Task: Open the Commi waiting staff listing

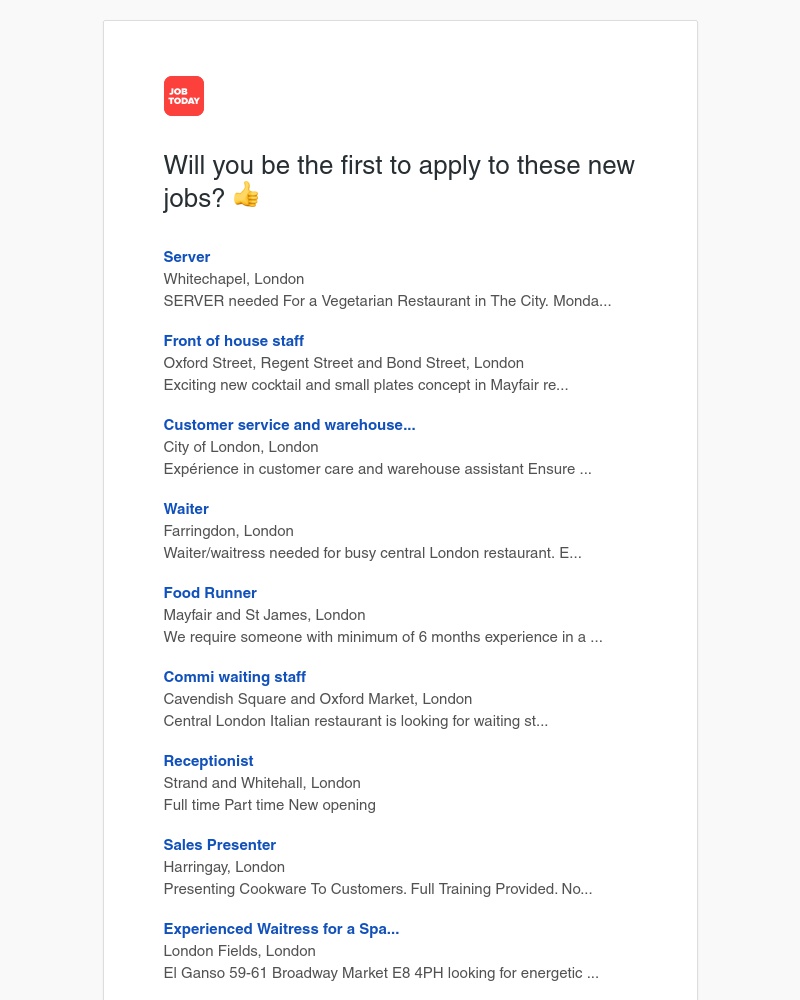Action: click(x=234, y=677)
